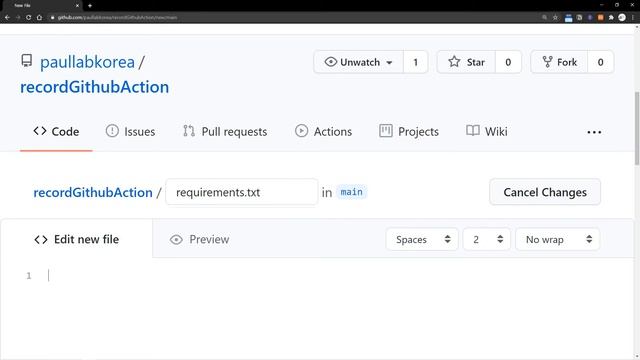
Task: Expand the more tabs ellipsis menu
Action: 594,132
